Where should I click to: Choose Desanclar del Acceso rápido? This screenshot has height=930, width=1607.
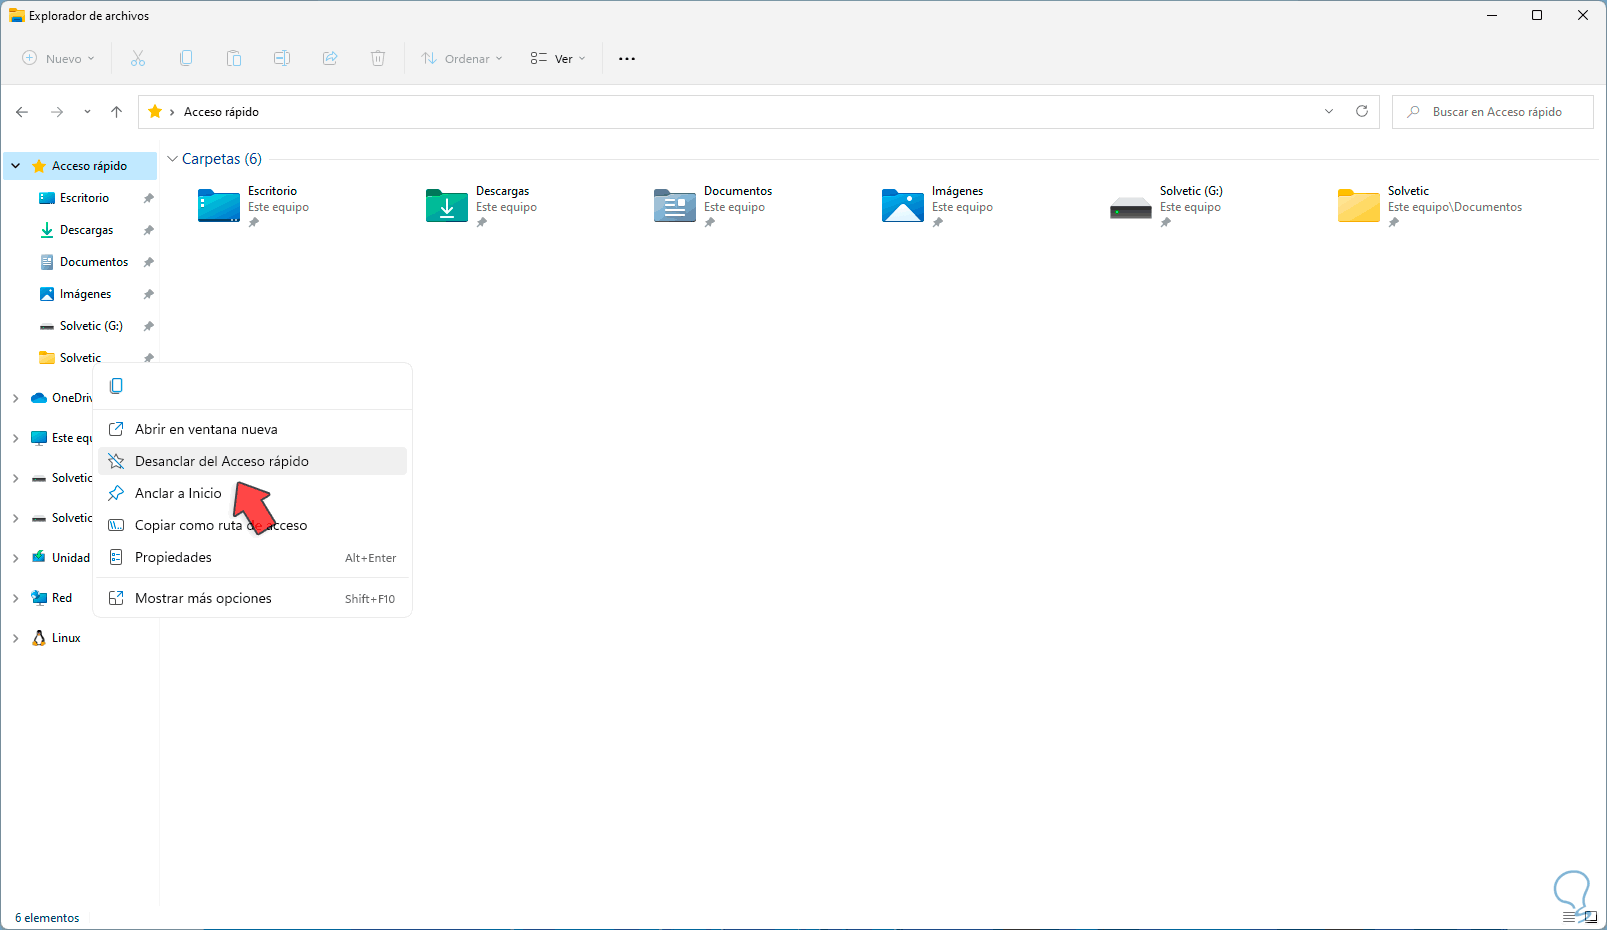coord(252,461)
